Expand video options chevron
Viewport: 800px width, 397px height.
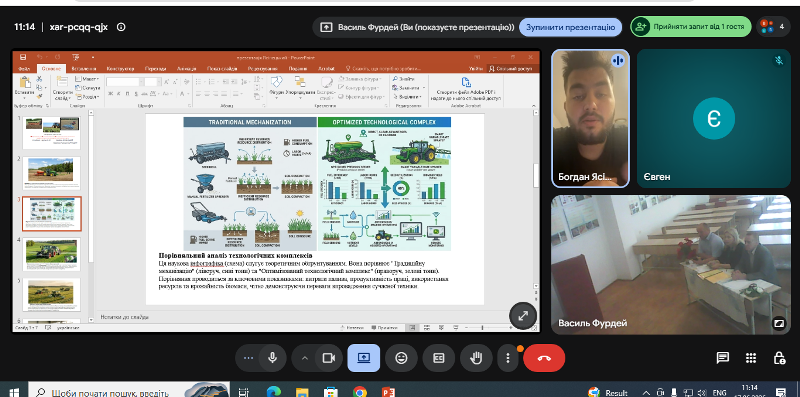click(x=305, y=358)
